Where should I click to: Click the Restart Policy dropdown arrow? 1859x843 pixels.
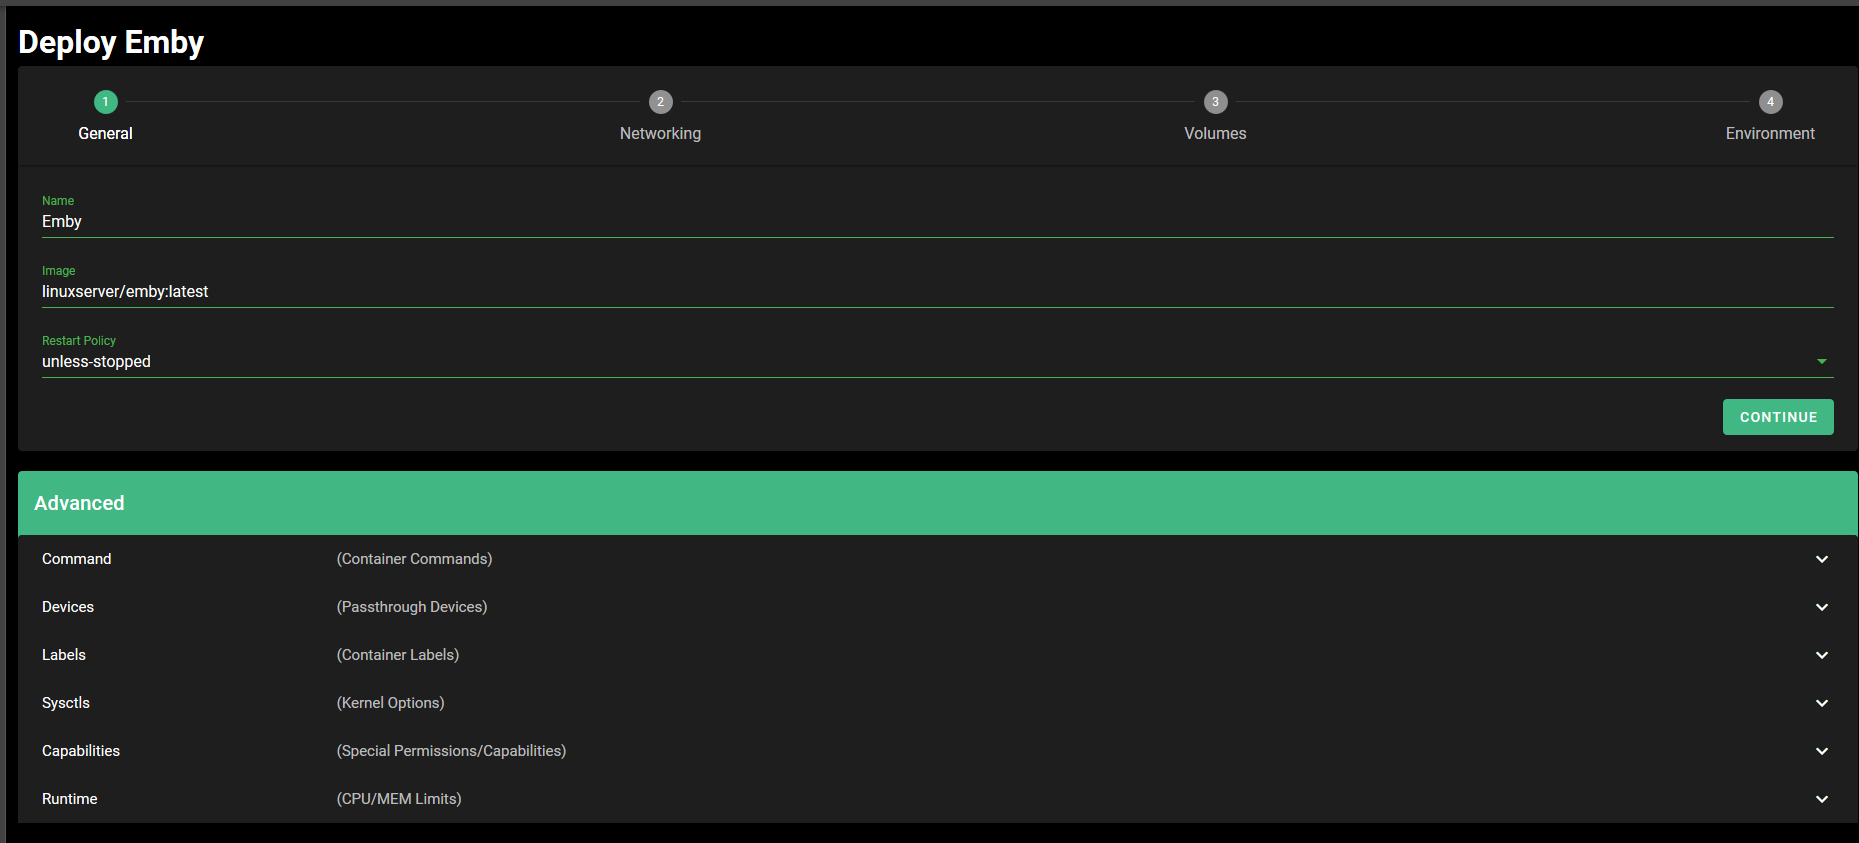(x=1821, y=362)
